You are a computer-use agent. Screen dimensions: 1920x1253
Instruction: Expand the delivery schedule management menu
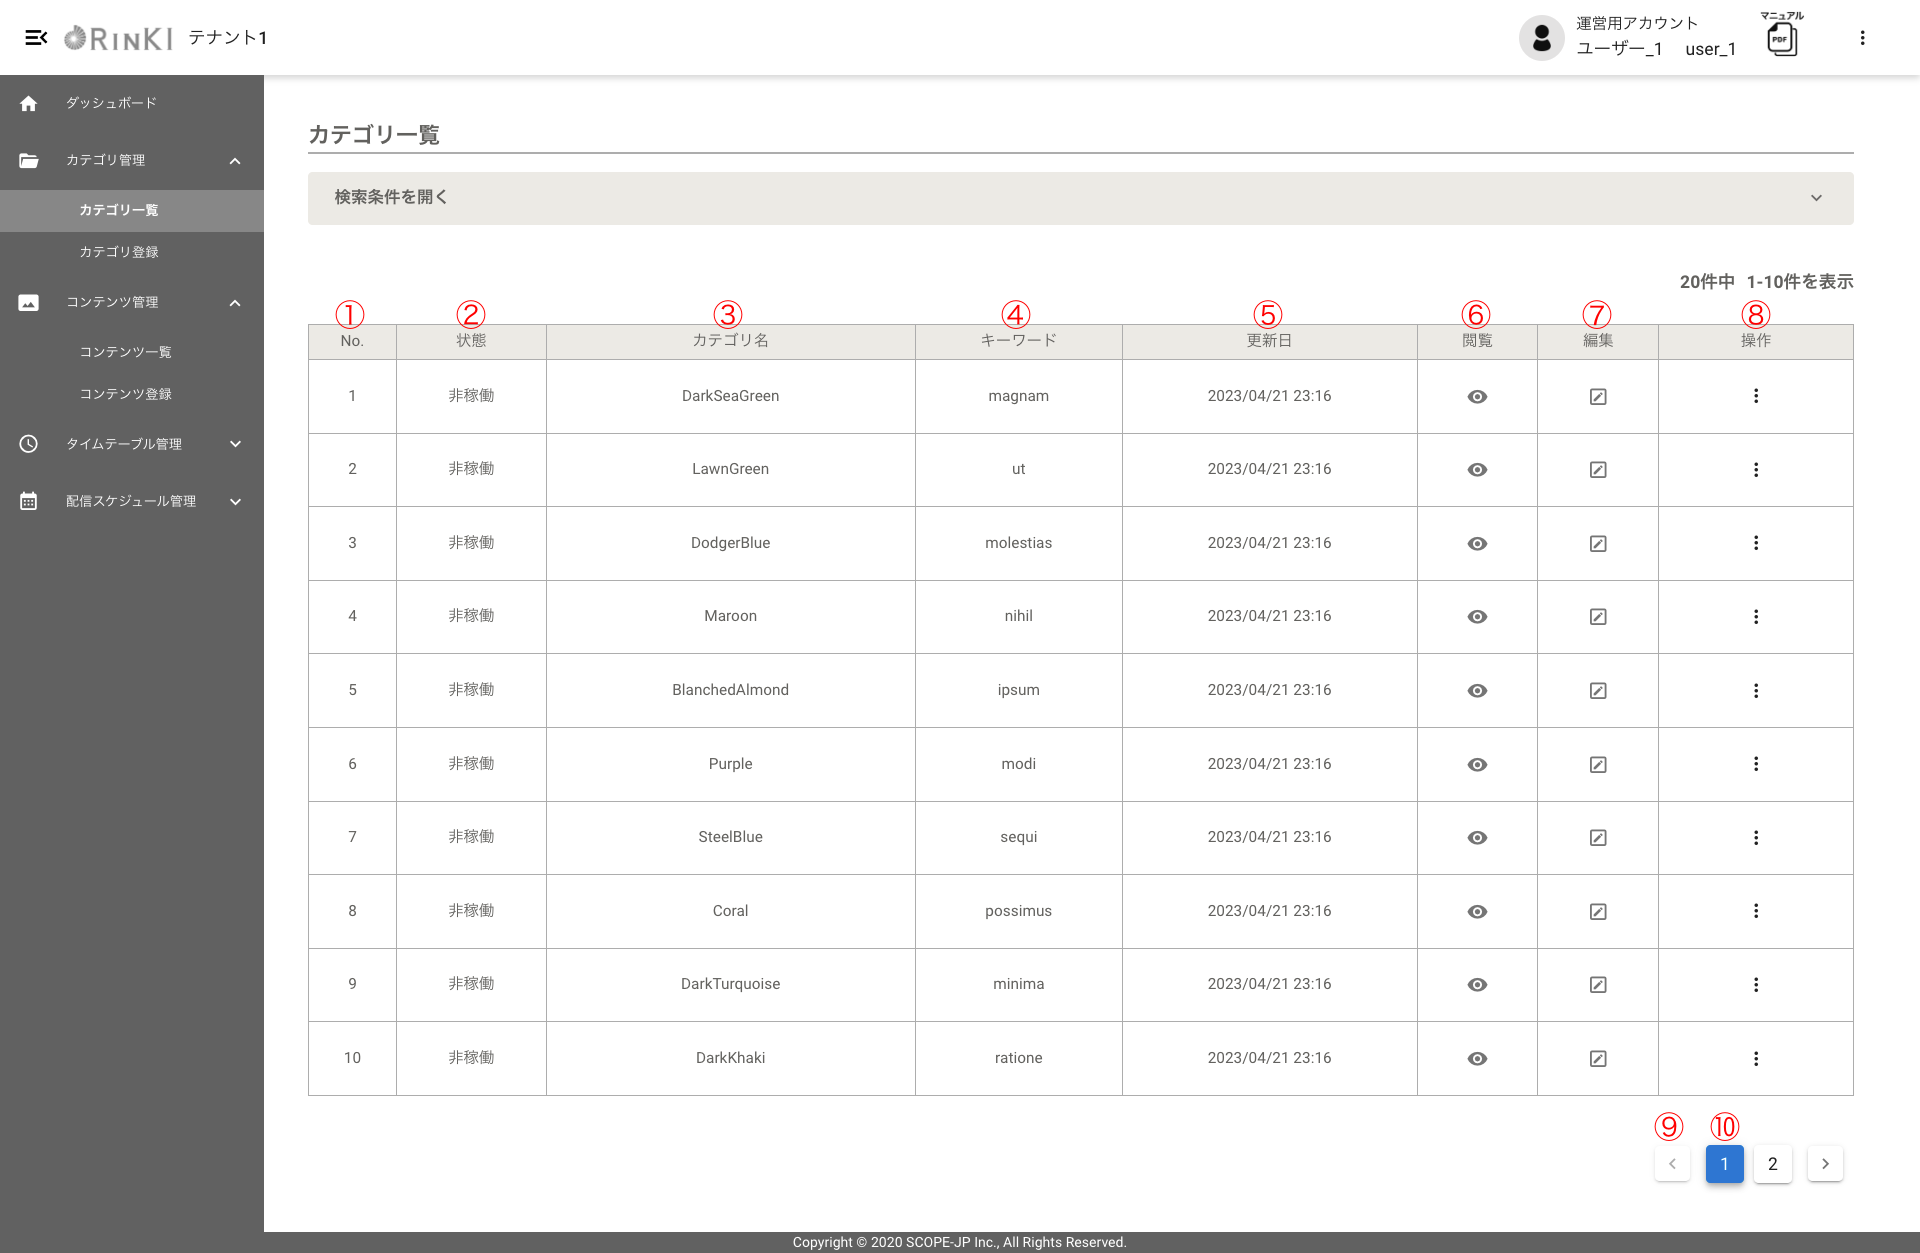[131, 501]
